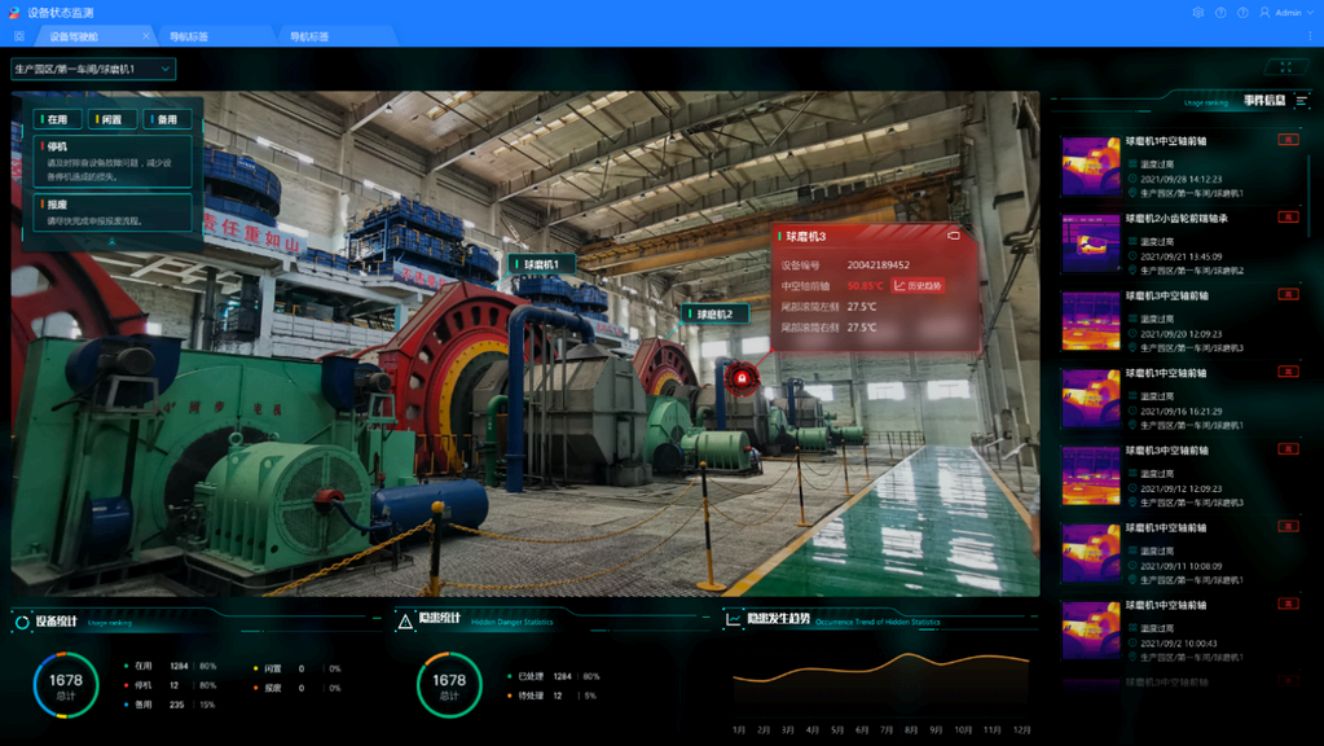Screen dimensions: 1324x746
Task: Toggle the 备用 status filter
Action: (167, 119)
